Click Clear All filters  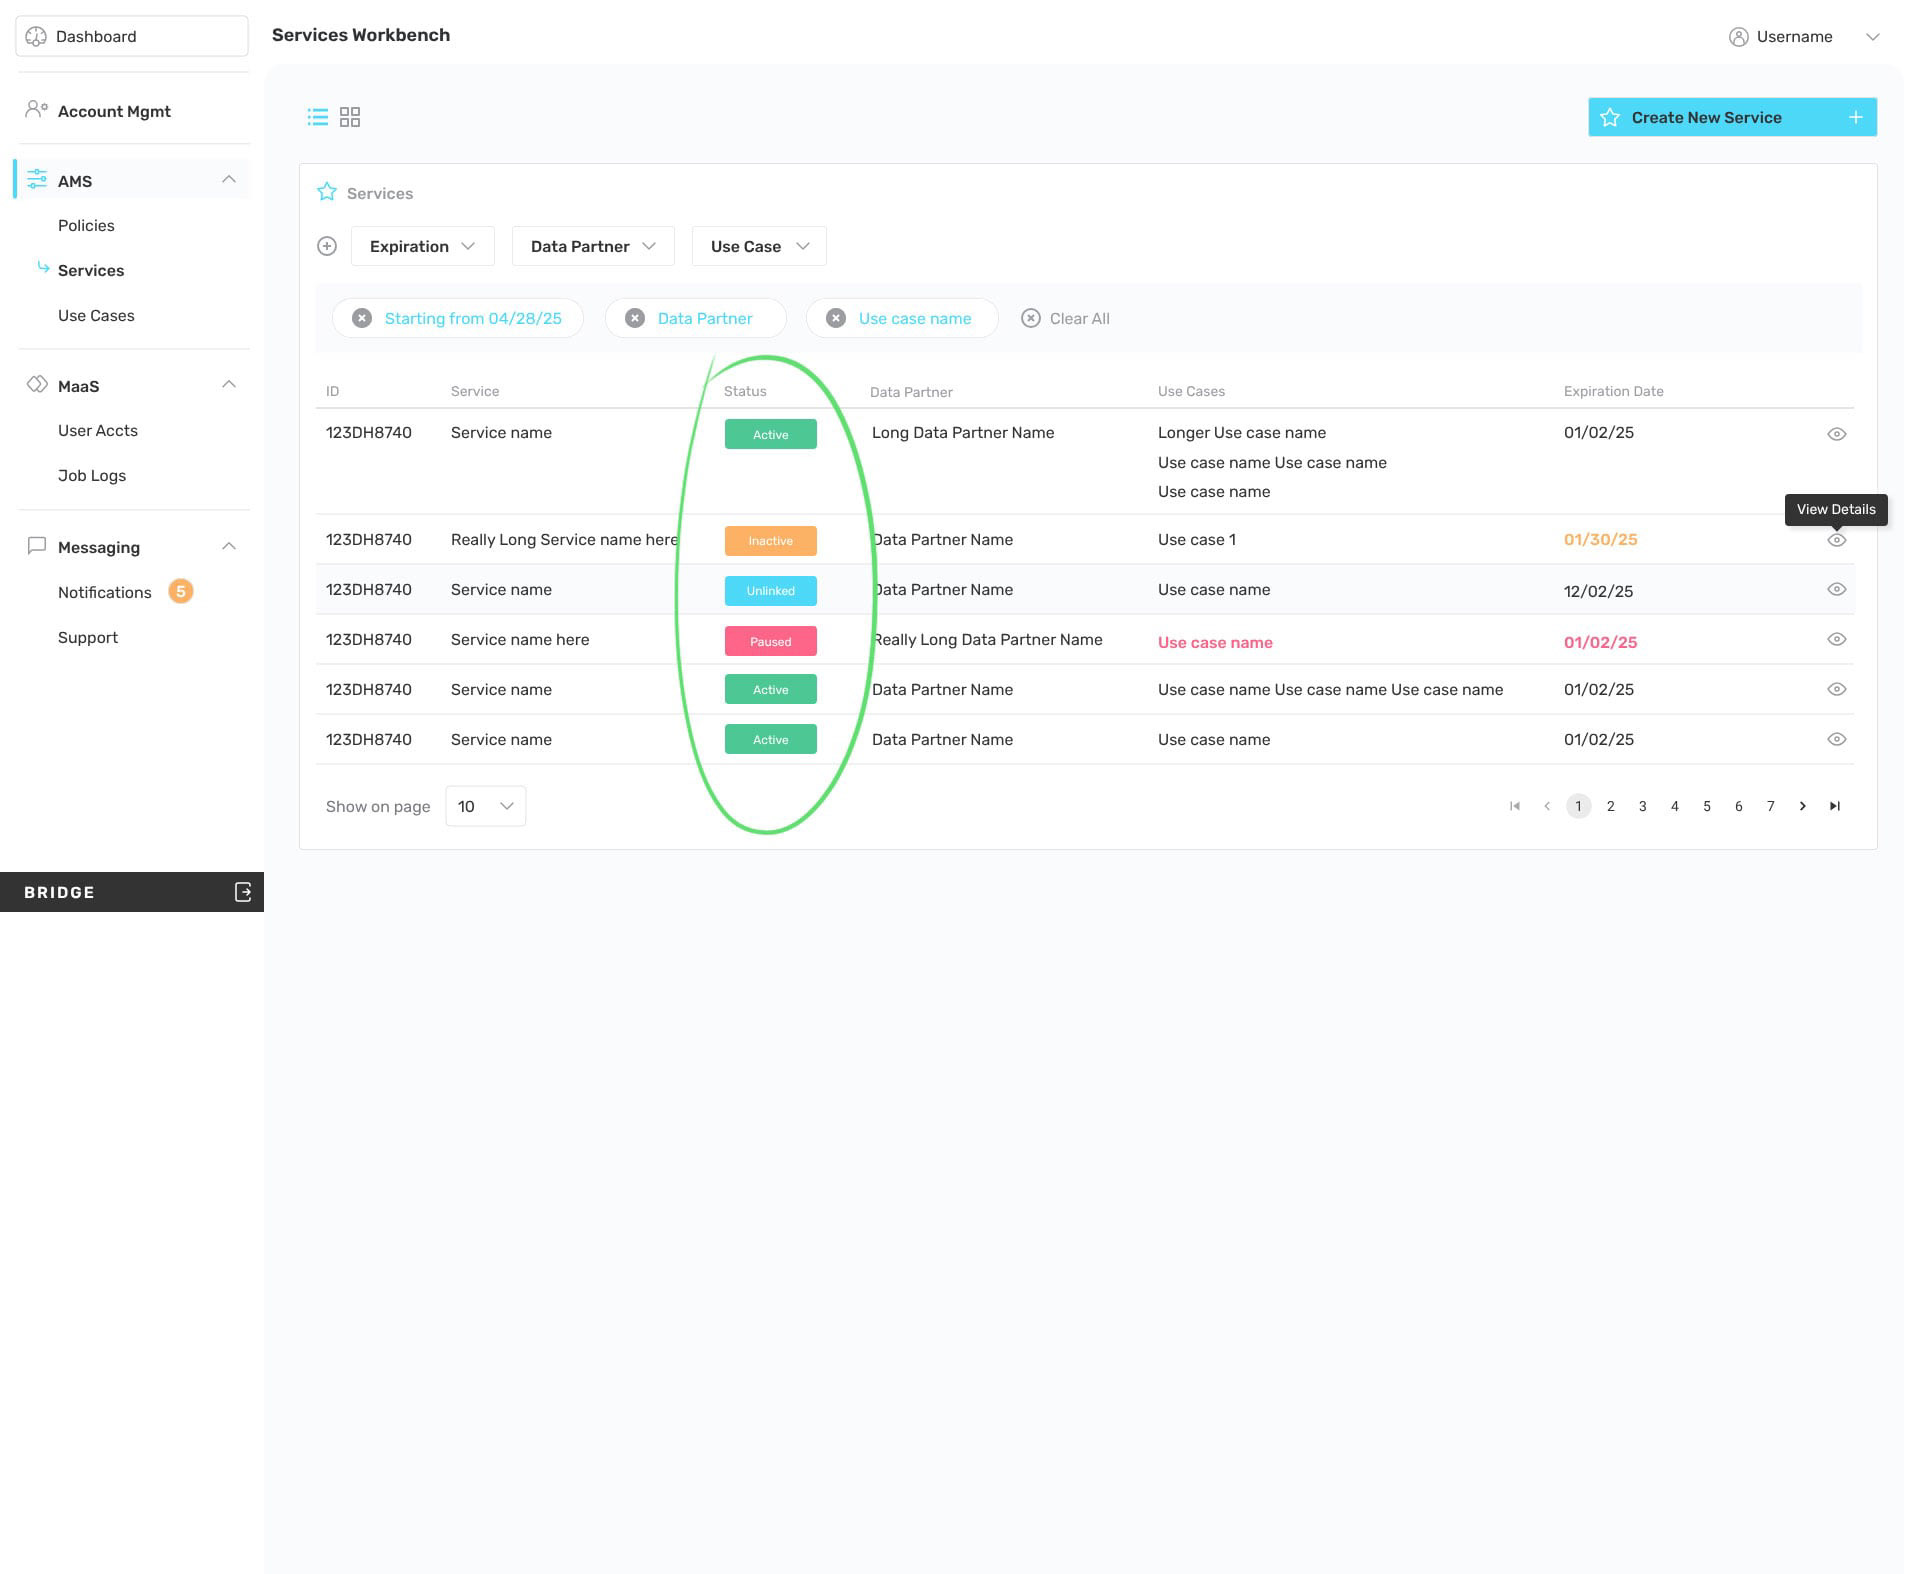[x=1066, y=318]
